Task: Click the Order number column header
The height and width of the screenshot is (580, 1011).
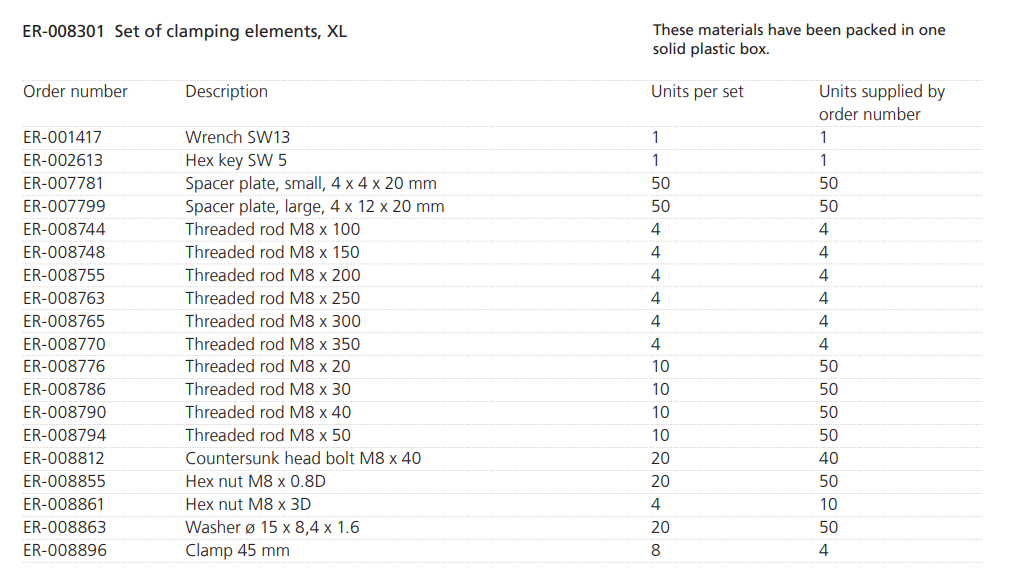Action: (76, 92)
